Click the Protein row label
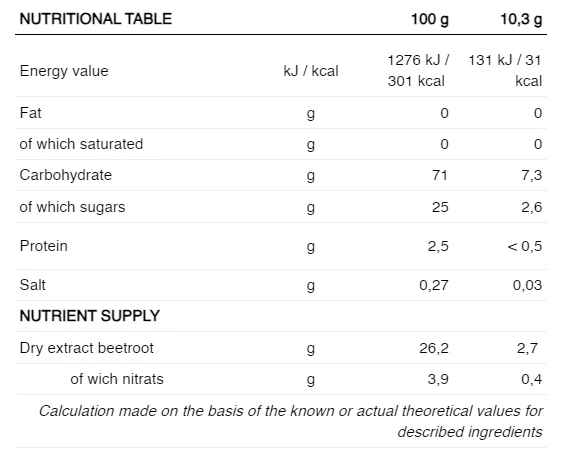 pyautogui.click(x=43, y=246)
